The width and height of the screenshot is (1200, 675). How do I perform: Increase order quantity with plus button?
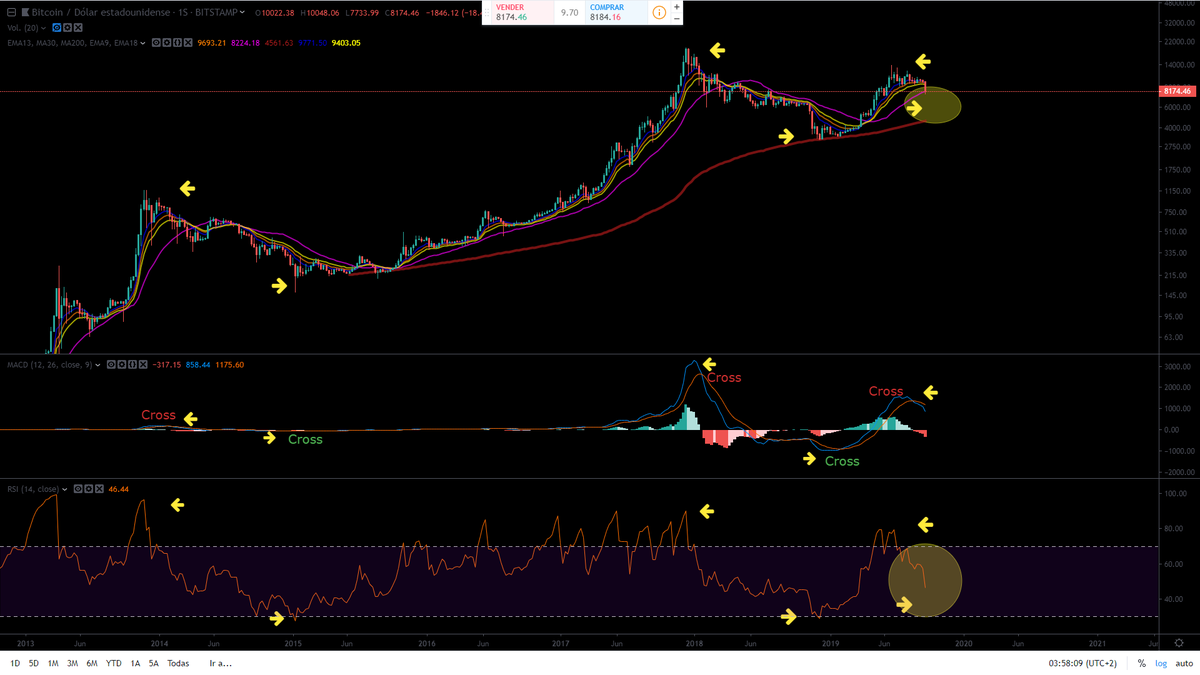click(x=677, y=7)
